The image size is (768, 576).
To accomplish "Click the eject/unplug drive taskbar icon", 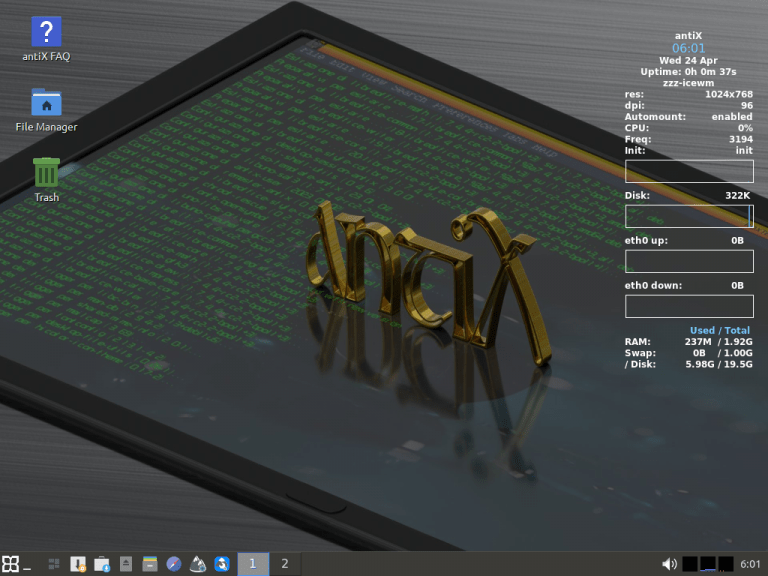I will tap(126, 564).
